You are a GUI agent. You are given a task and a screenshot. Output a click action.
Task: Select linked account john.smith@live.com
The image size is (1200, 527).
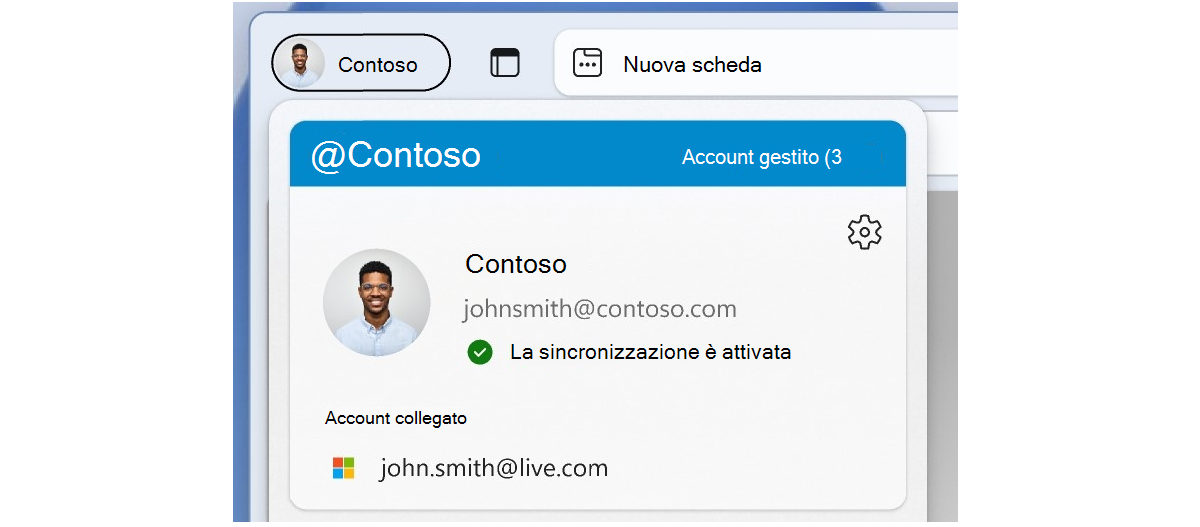coord(494,468)
